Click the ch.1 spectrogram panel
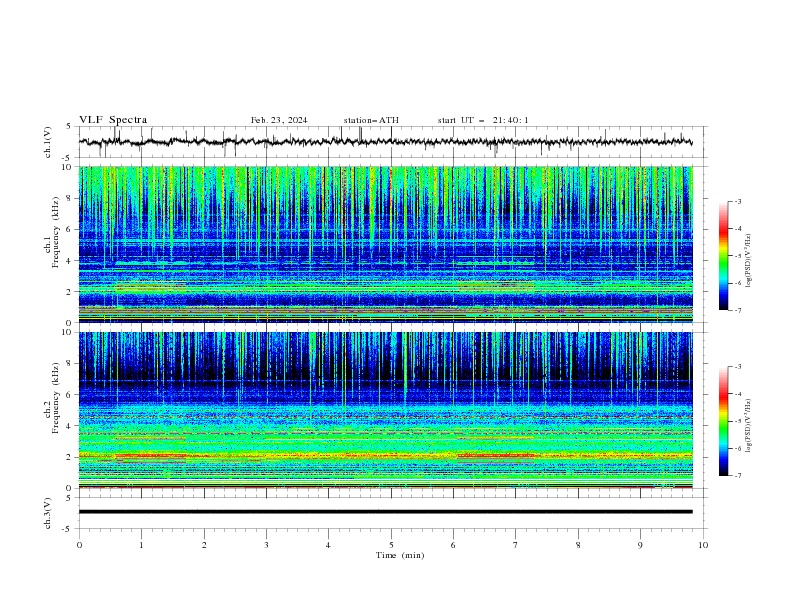This screenshot has width=792, height=612. (386, 244)
